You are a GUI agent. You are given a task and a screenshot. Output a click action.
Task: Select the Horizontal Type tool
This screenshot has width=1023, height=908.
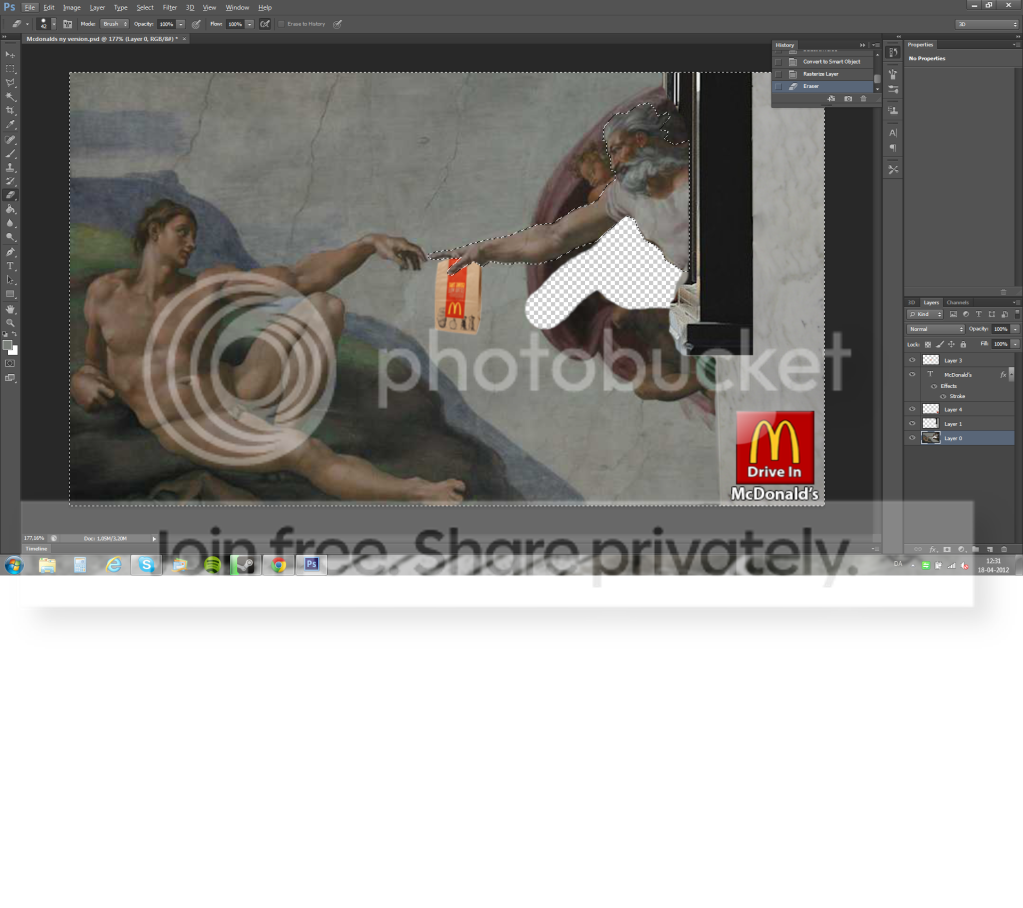coord(10,266)
